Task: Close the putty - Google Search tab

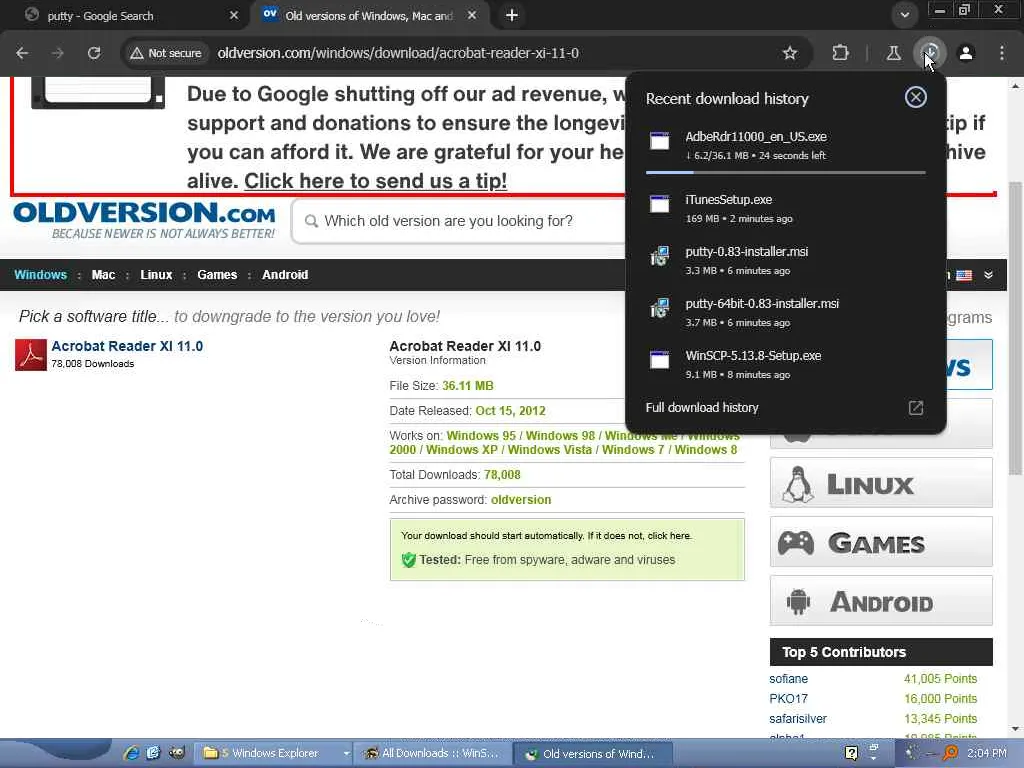Action: (234, 15)
